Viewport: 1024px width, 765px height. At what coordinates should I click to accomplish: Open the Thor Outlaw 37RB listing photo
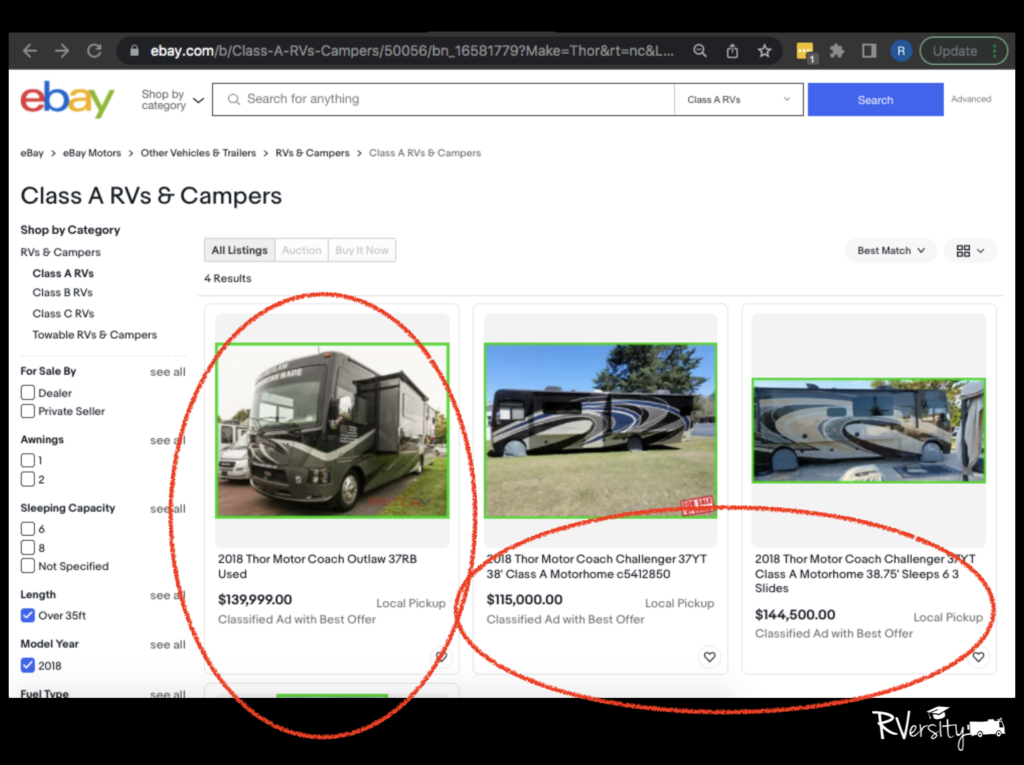[332, 430]
